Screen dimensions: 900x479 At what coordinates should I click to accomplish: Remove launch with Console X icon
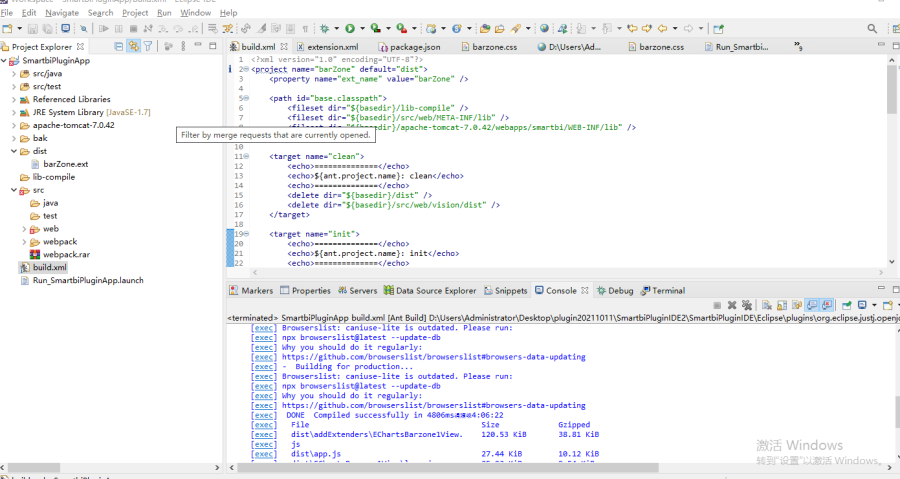[732, 305]
